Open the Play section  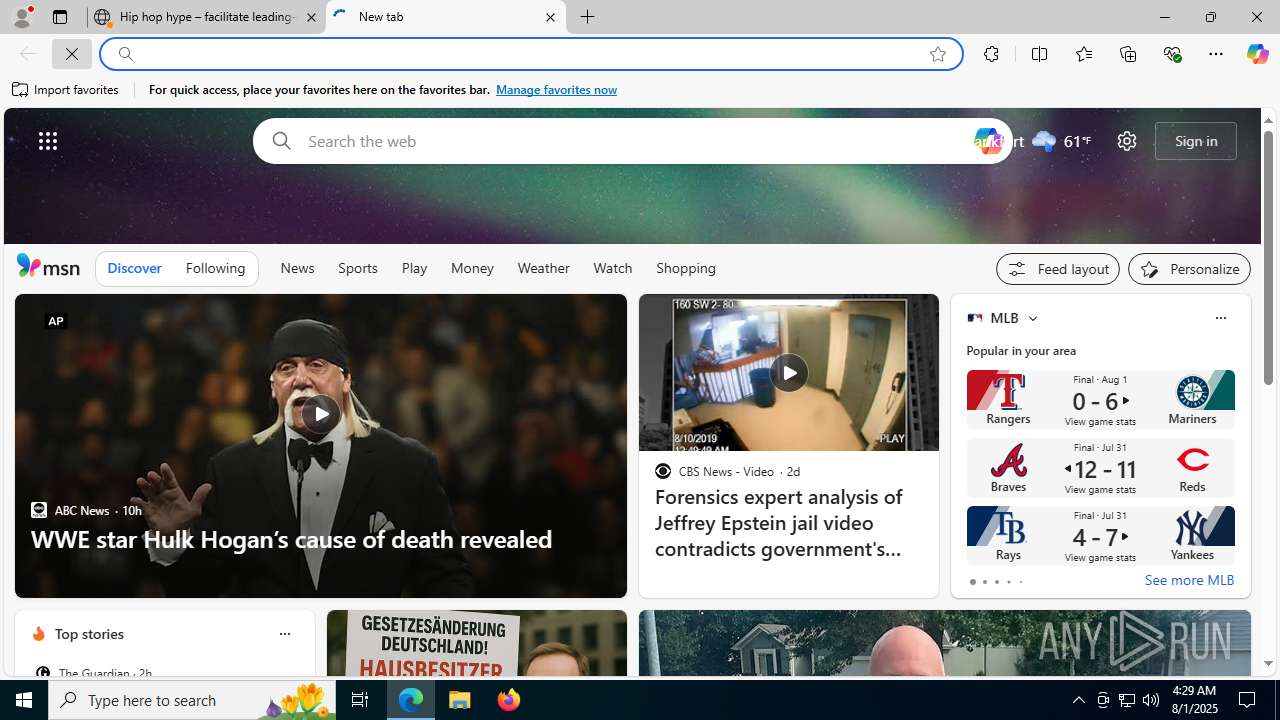pyautogui.click(x=414, y=268)
